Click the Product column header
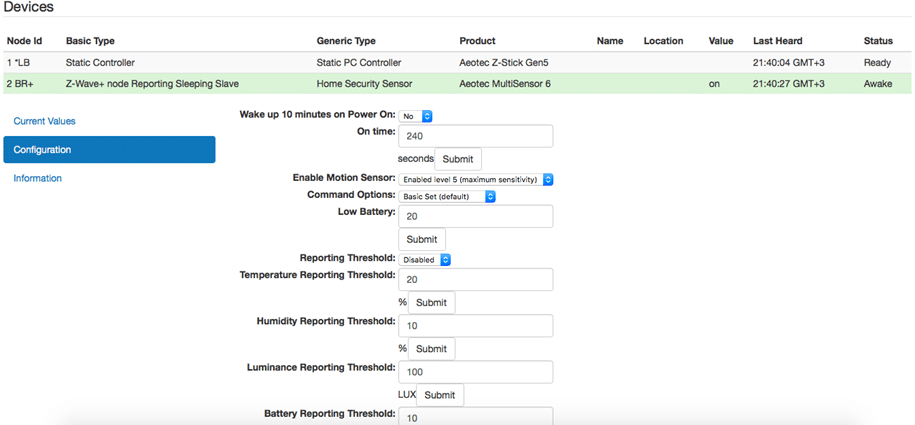This screenshot has height=425, width=915. (x=477, y=41)
